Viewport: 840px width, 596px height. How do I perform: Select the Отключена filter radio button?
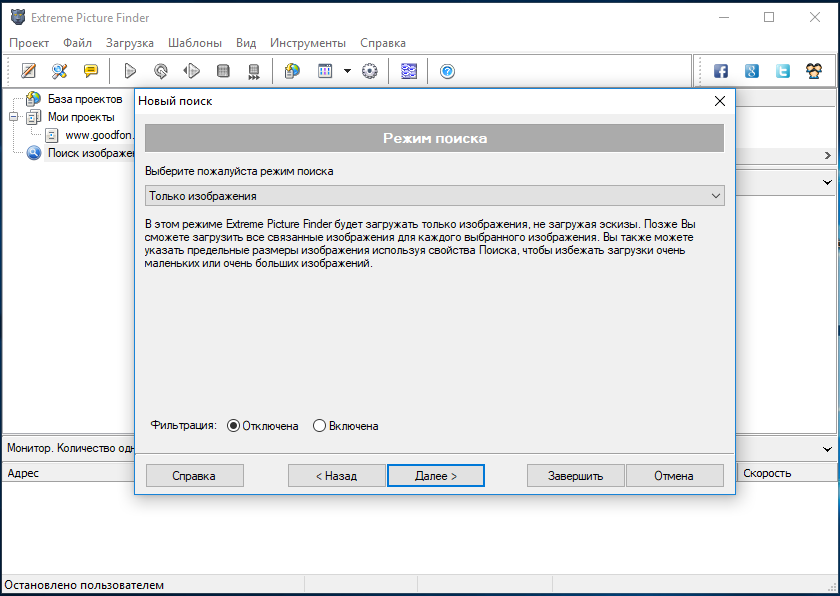pyautogui.click(x=234, y=426)
